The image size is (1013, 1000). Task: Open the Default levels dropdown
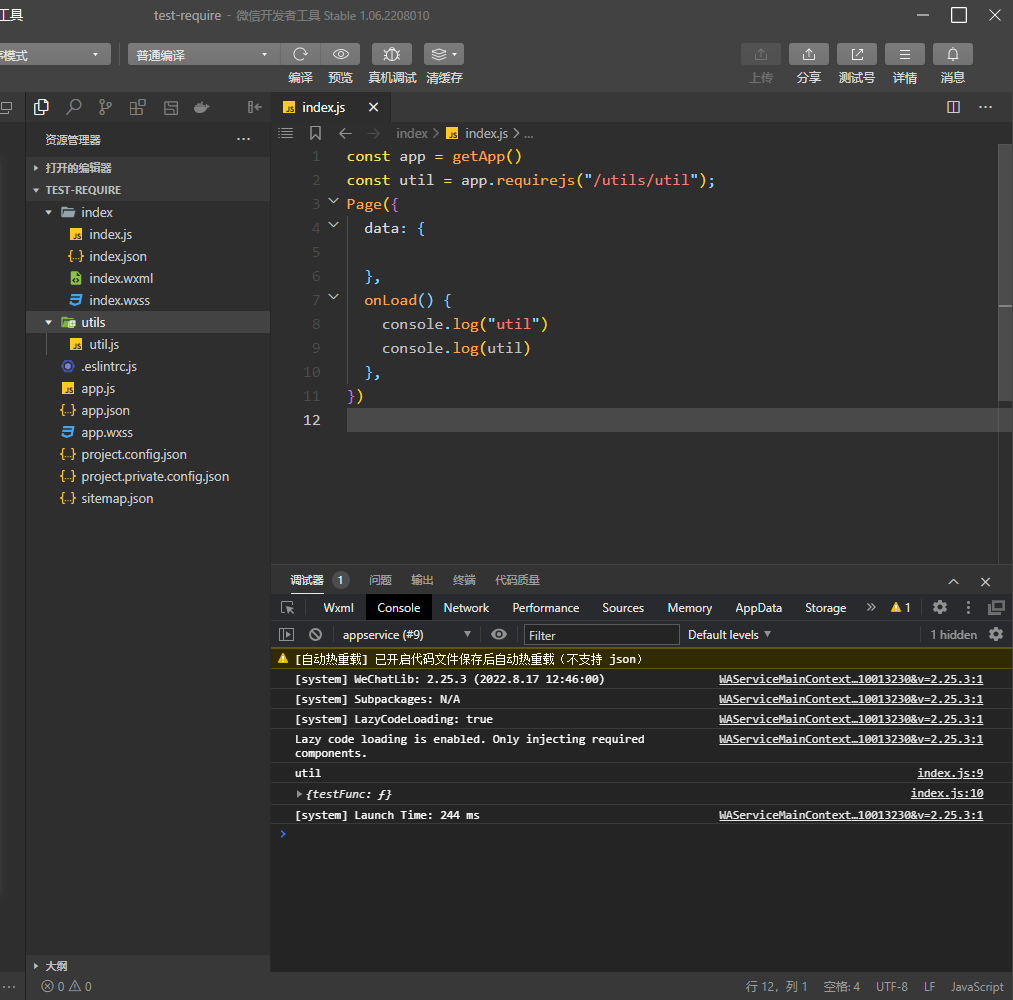click(x=730, y=634)
